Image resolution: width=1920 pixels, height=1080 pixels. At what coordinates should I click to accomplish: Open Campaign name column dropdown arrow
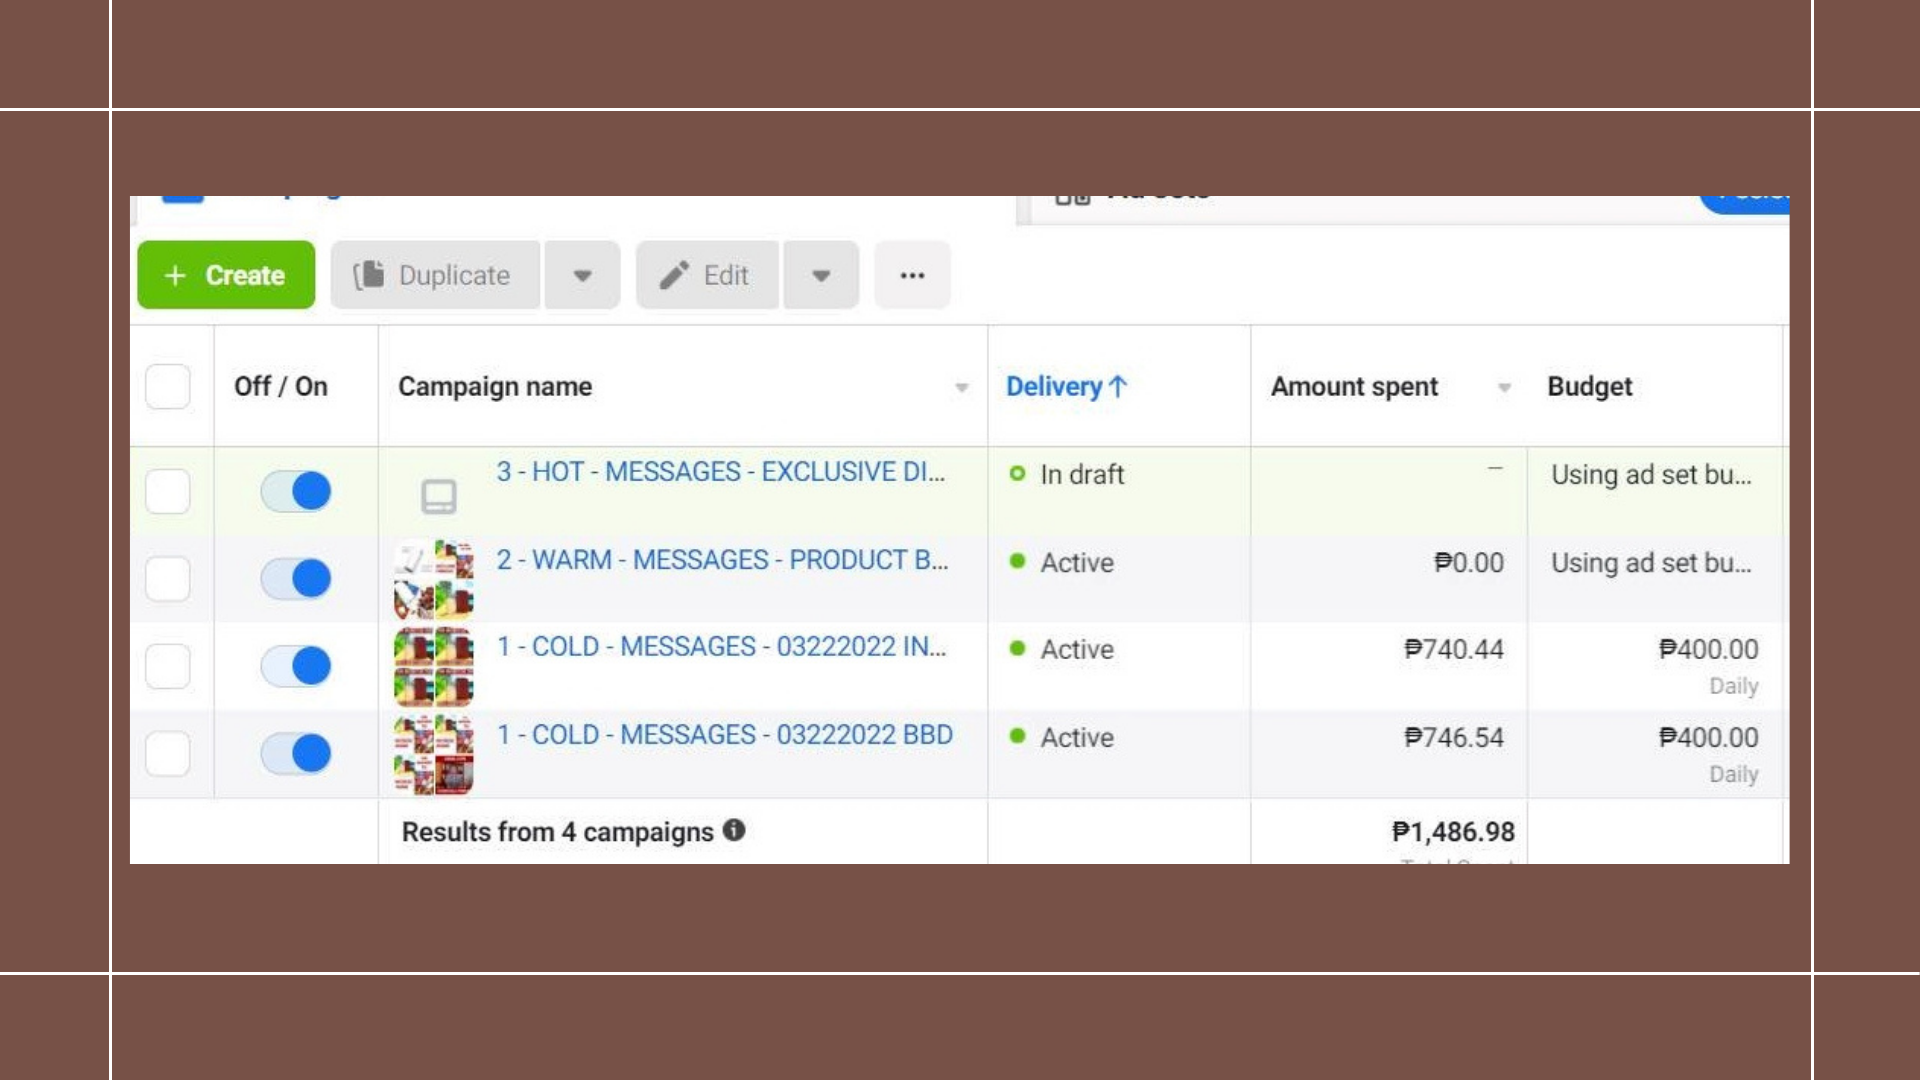pyautogui.click(x=962, y=388)
